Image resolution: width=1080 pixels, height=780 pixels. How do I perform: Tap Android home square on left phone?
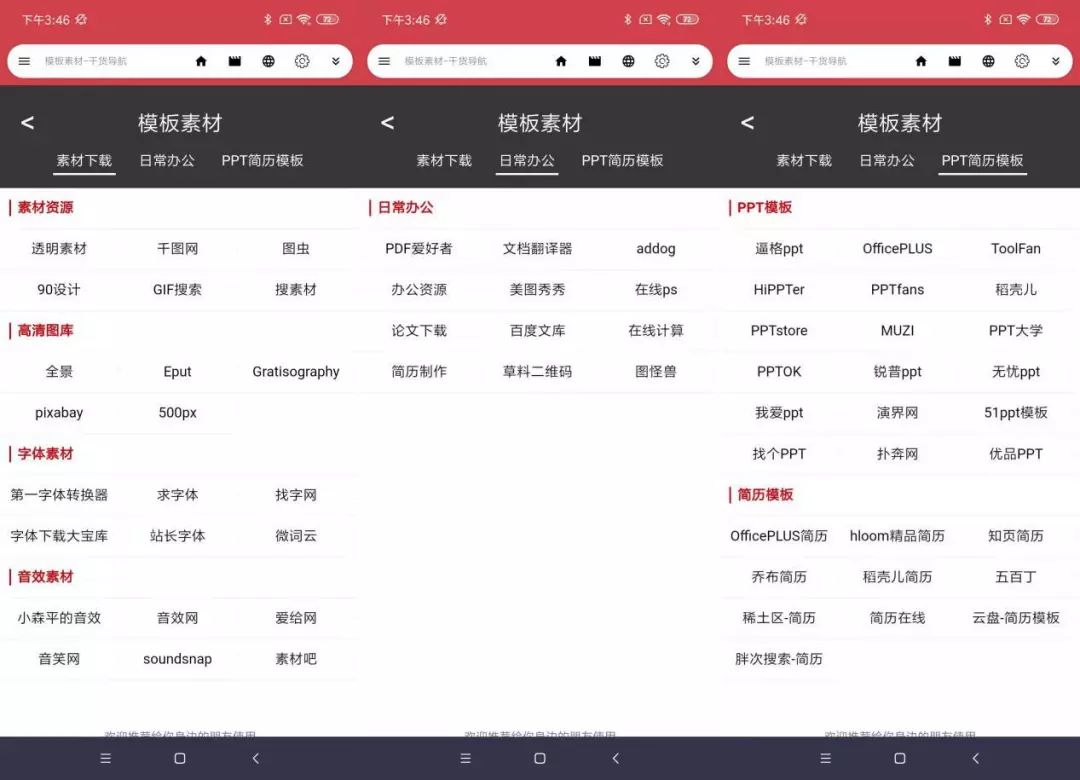(x=180, y=759)
